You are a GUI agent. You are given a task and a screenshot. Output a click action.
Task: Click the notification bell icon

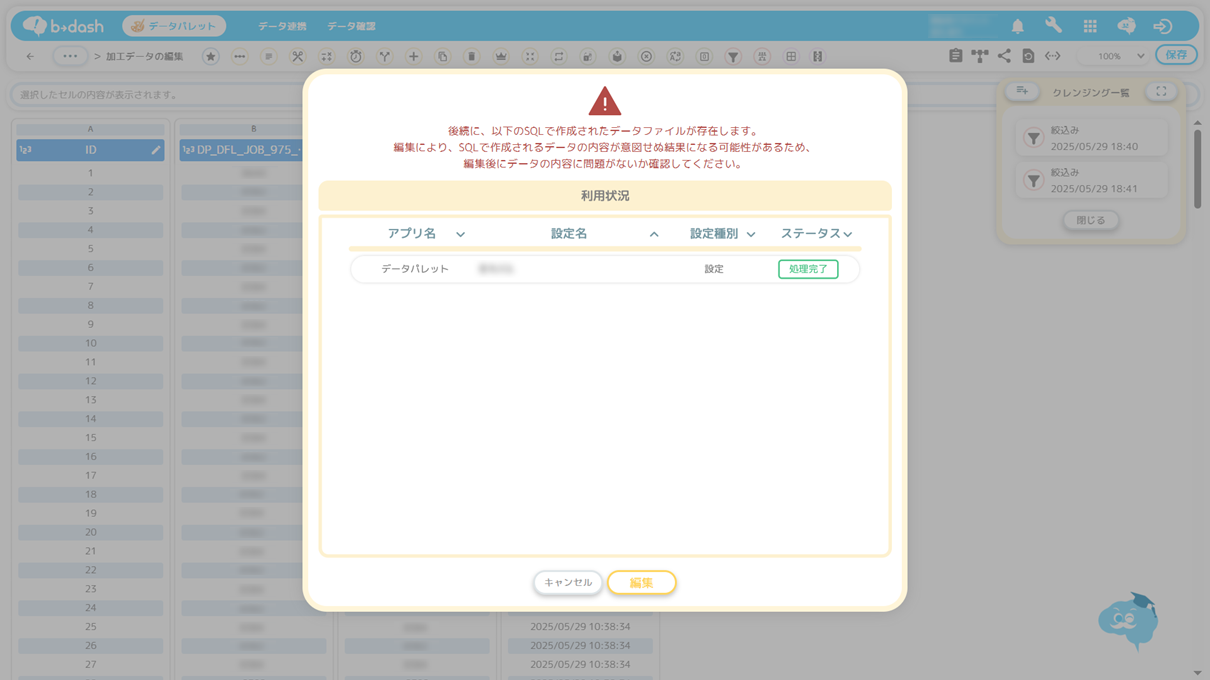[x=1017, y=26]
